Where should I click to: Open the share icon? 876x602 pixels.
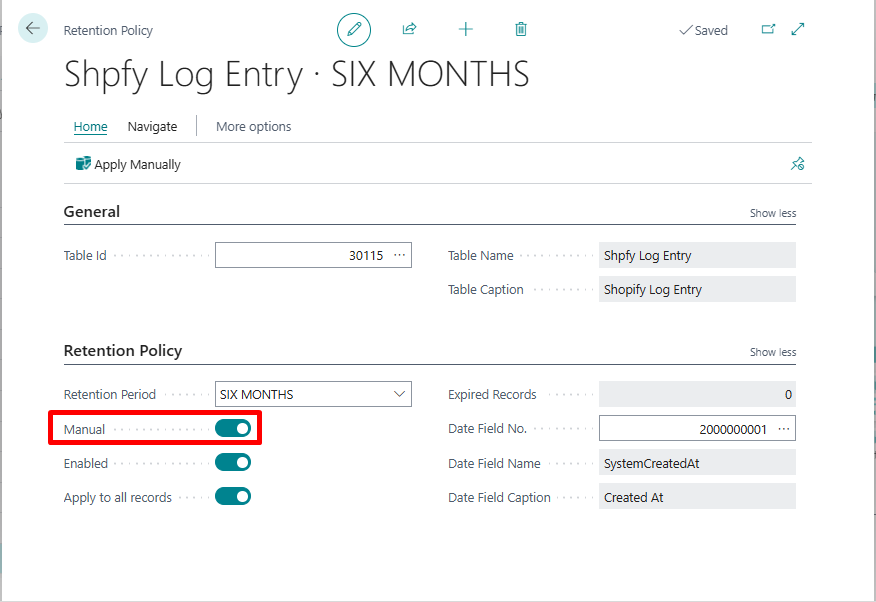click(x=410, y=29)
